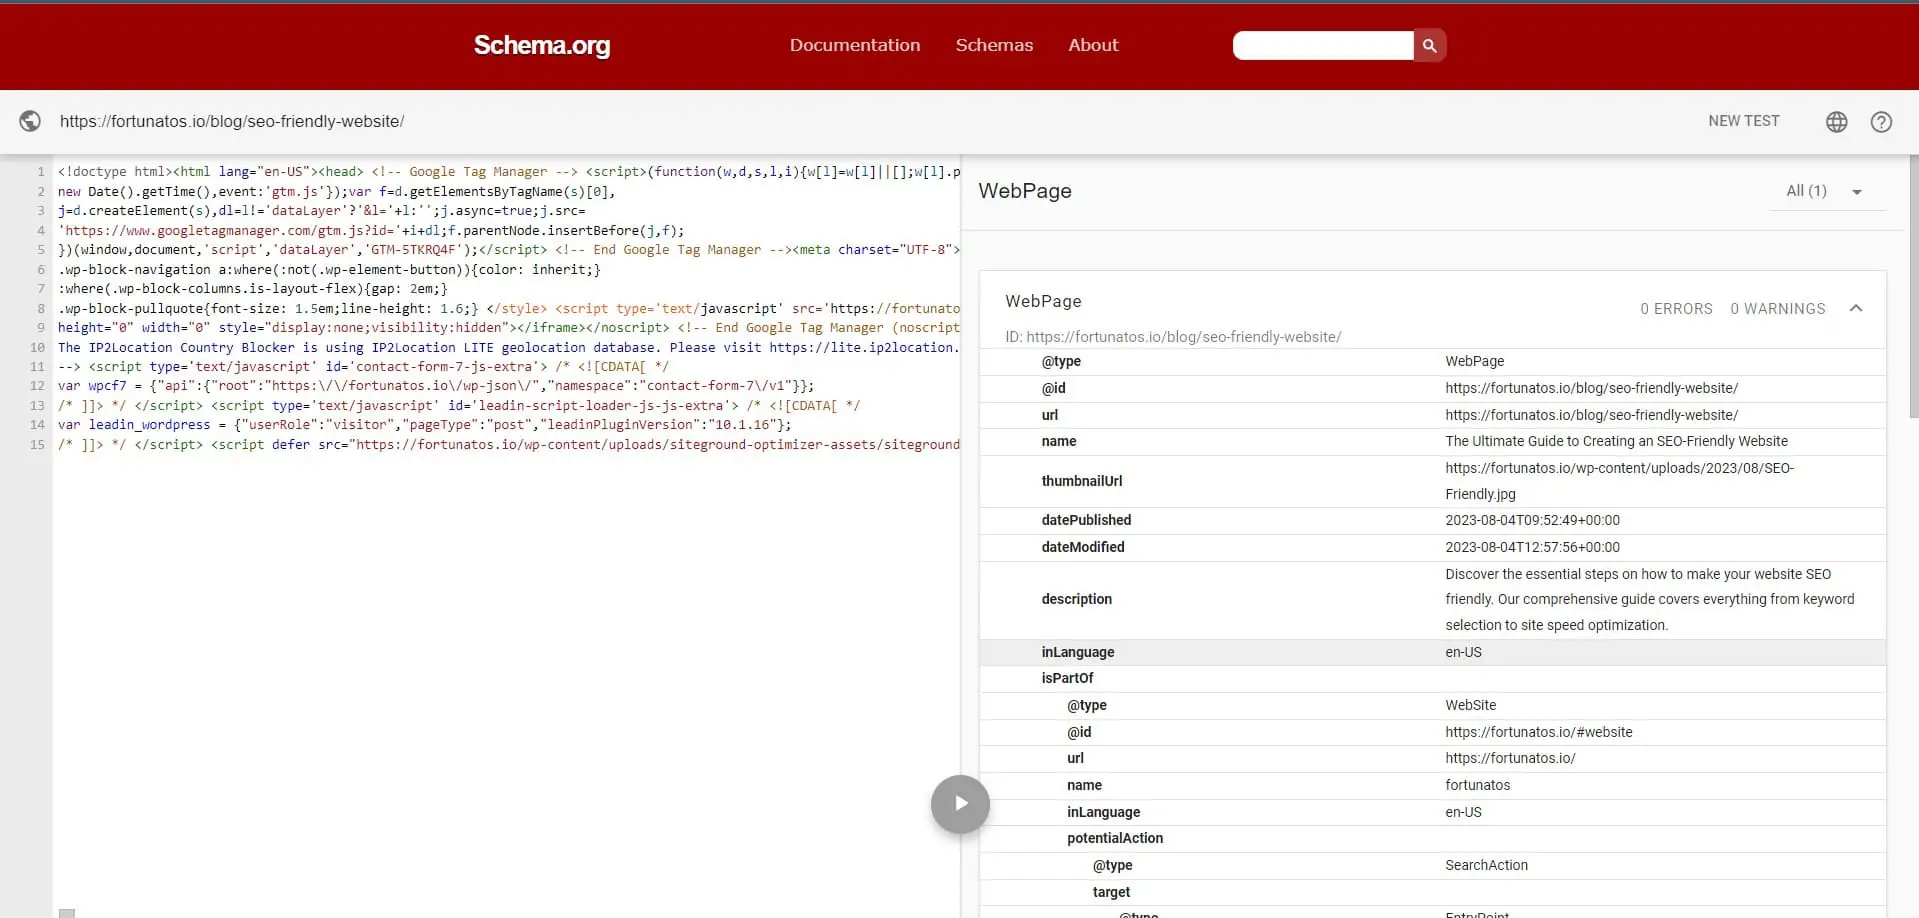This screenshot has width=1919, height=918.
Task: Click the isPartOf property row
Action: click(1433, 678)
